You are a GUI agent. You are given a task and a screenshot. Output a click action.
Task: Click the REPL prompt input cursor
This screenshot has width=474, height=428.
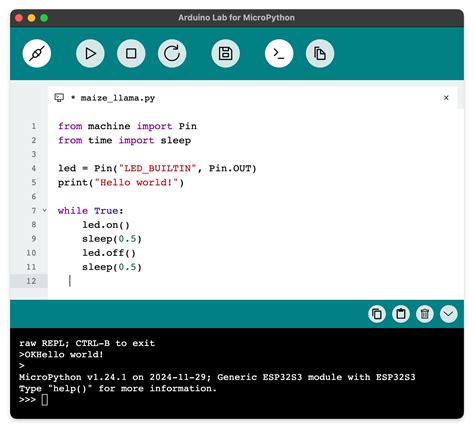[45, 400]
